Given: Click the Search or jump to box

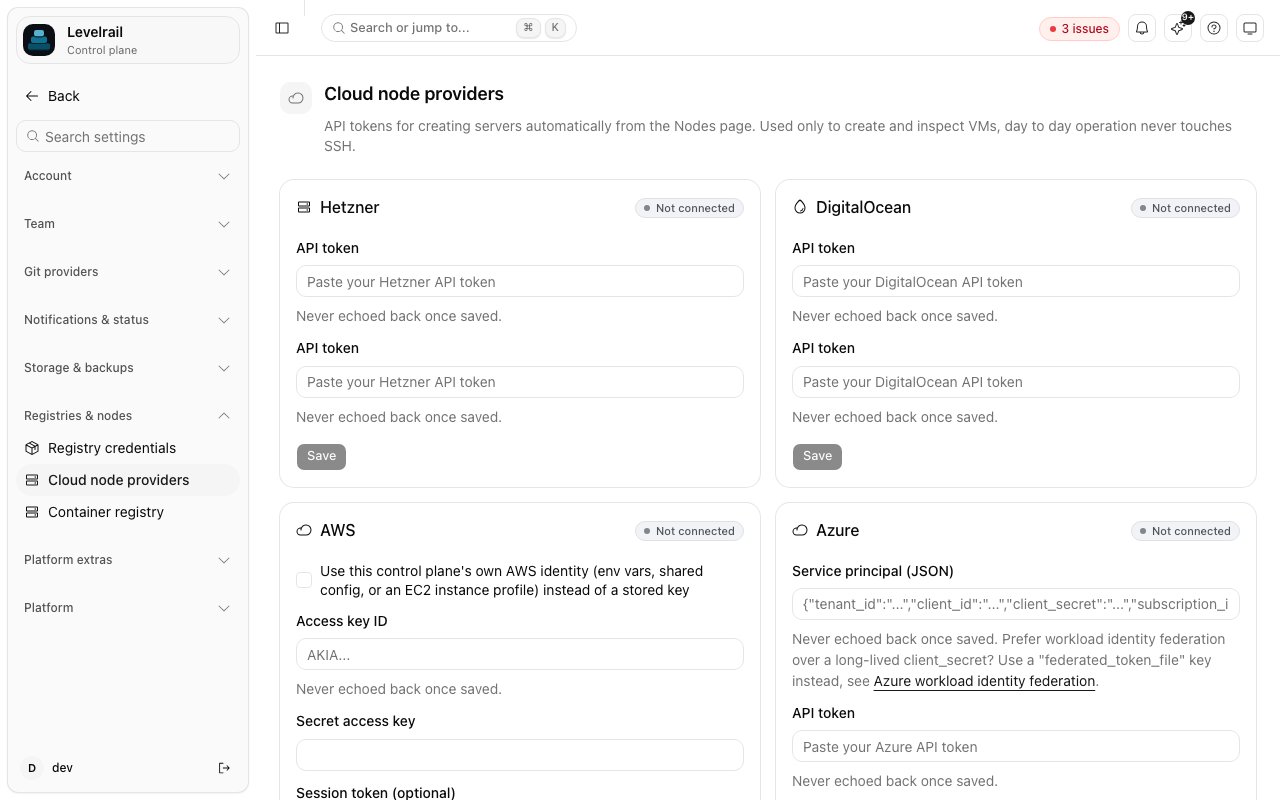Looking at the screenshot, I should tap(449, 28).
